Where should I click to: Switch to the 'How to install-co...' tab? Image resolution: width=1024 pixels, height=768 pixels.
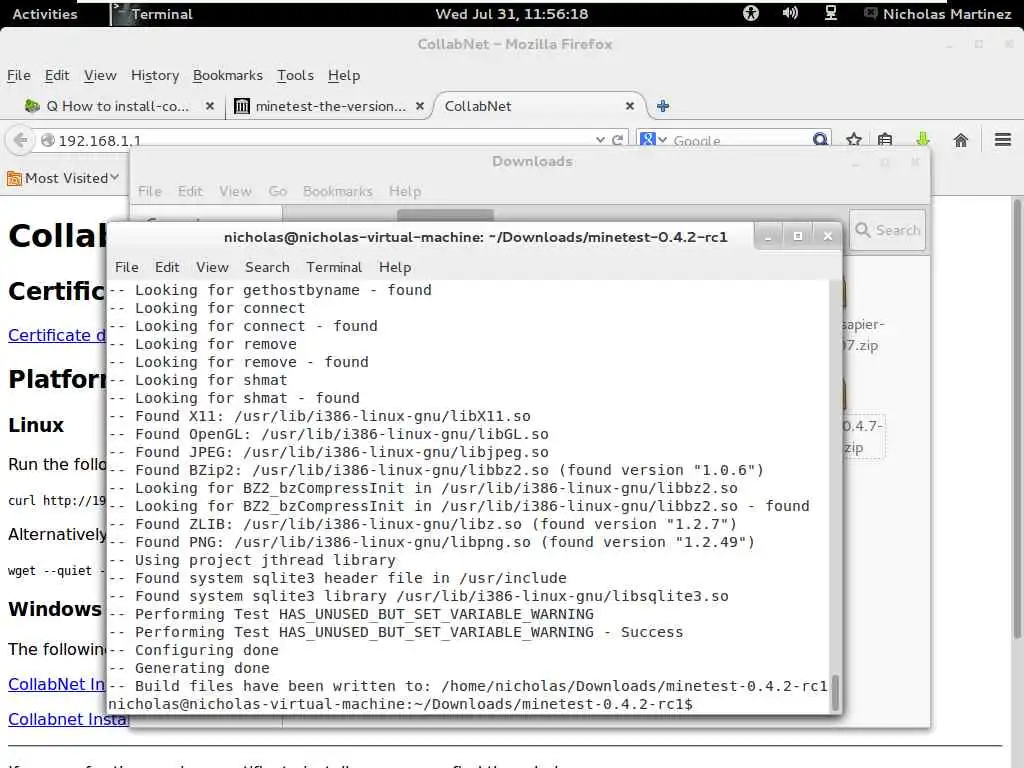(x=118, y=106)
